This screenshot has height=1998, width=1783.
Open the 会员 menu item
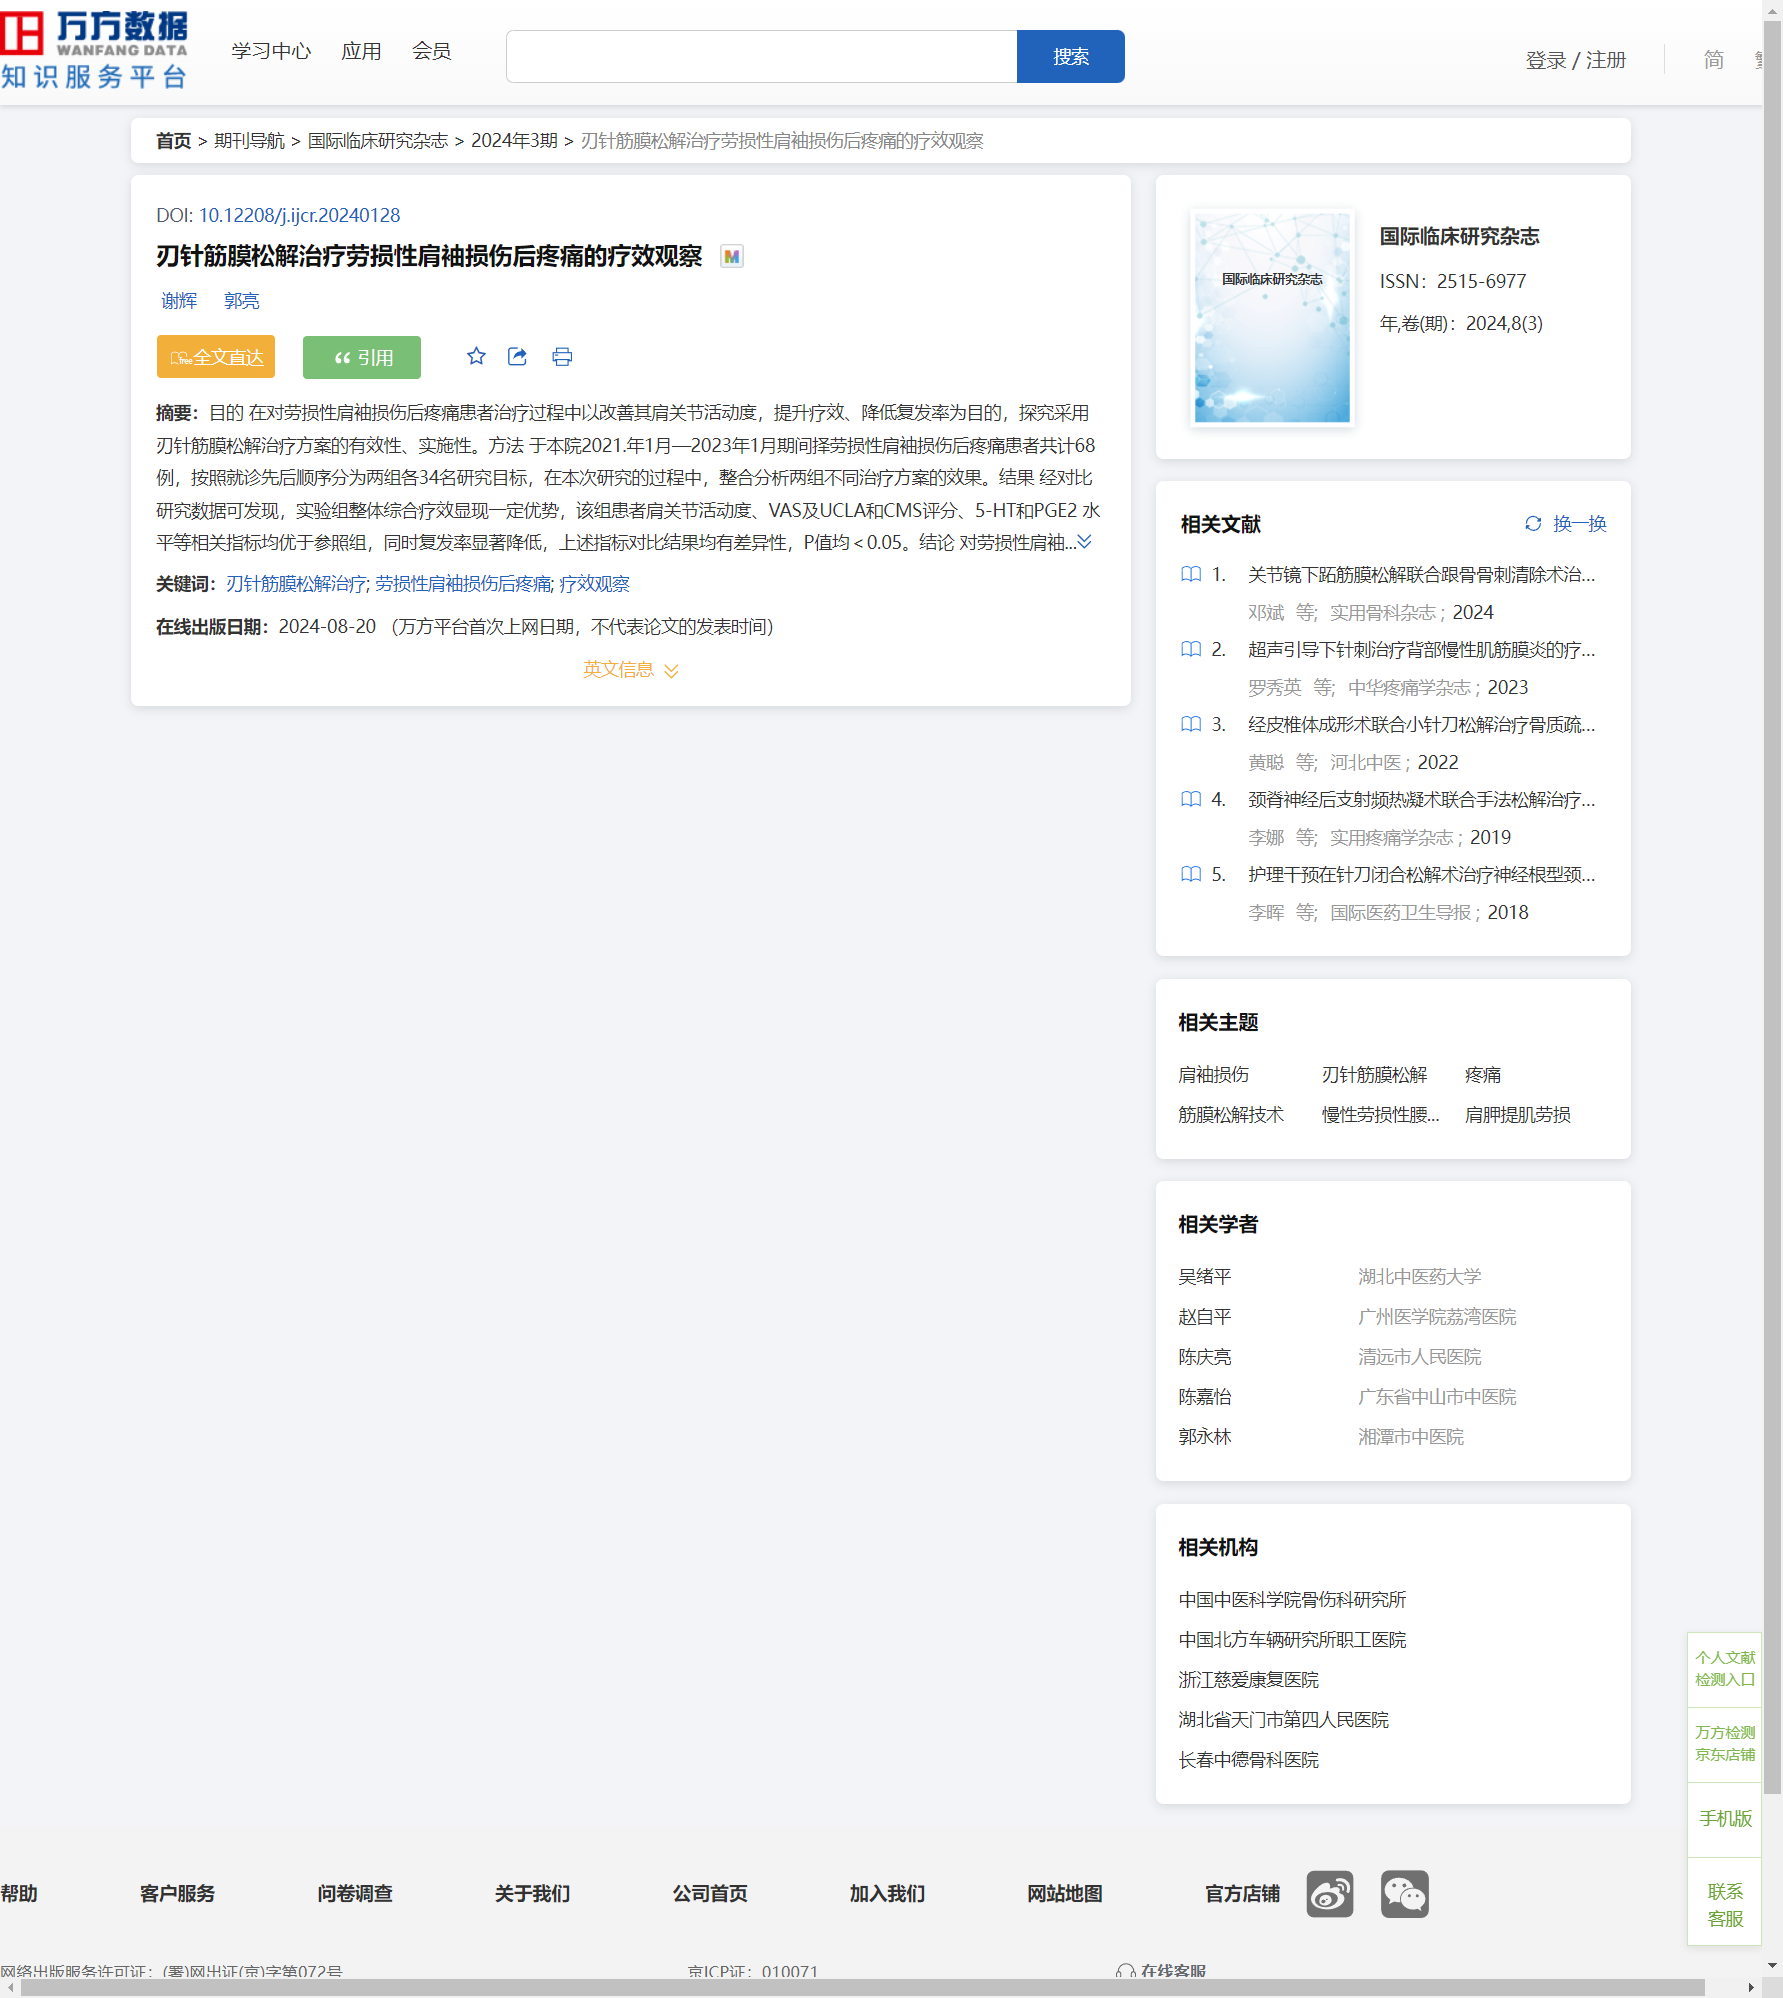(x=431, y=51)
